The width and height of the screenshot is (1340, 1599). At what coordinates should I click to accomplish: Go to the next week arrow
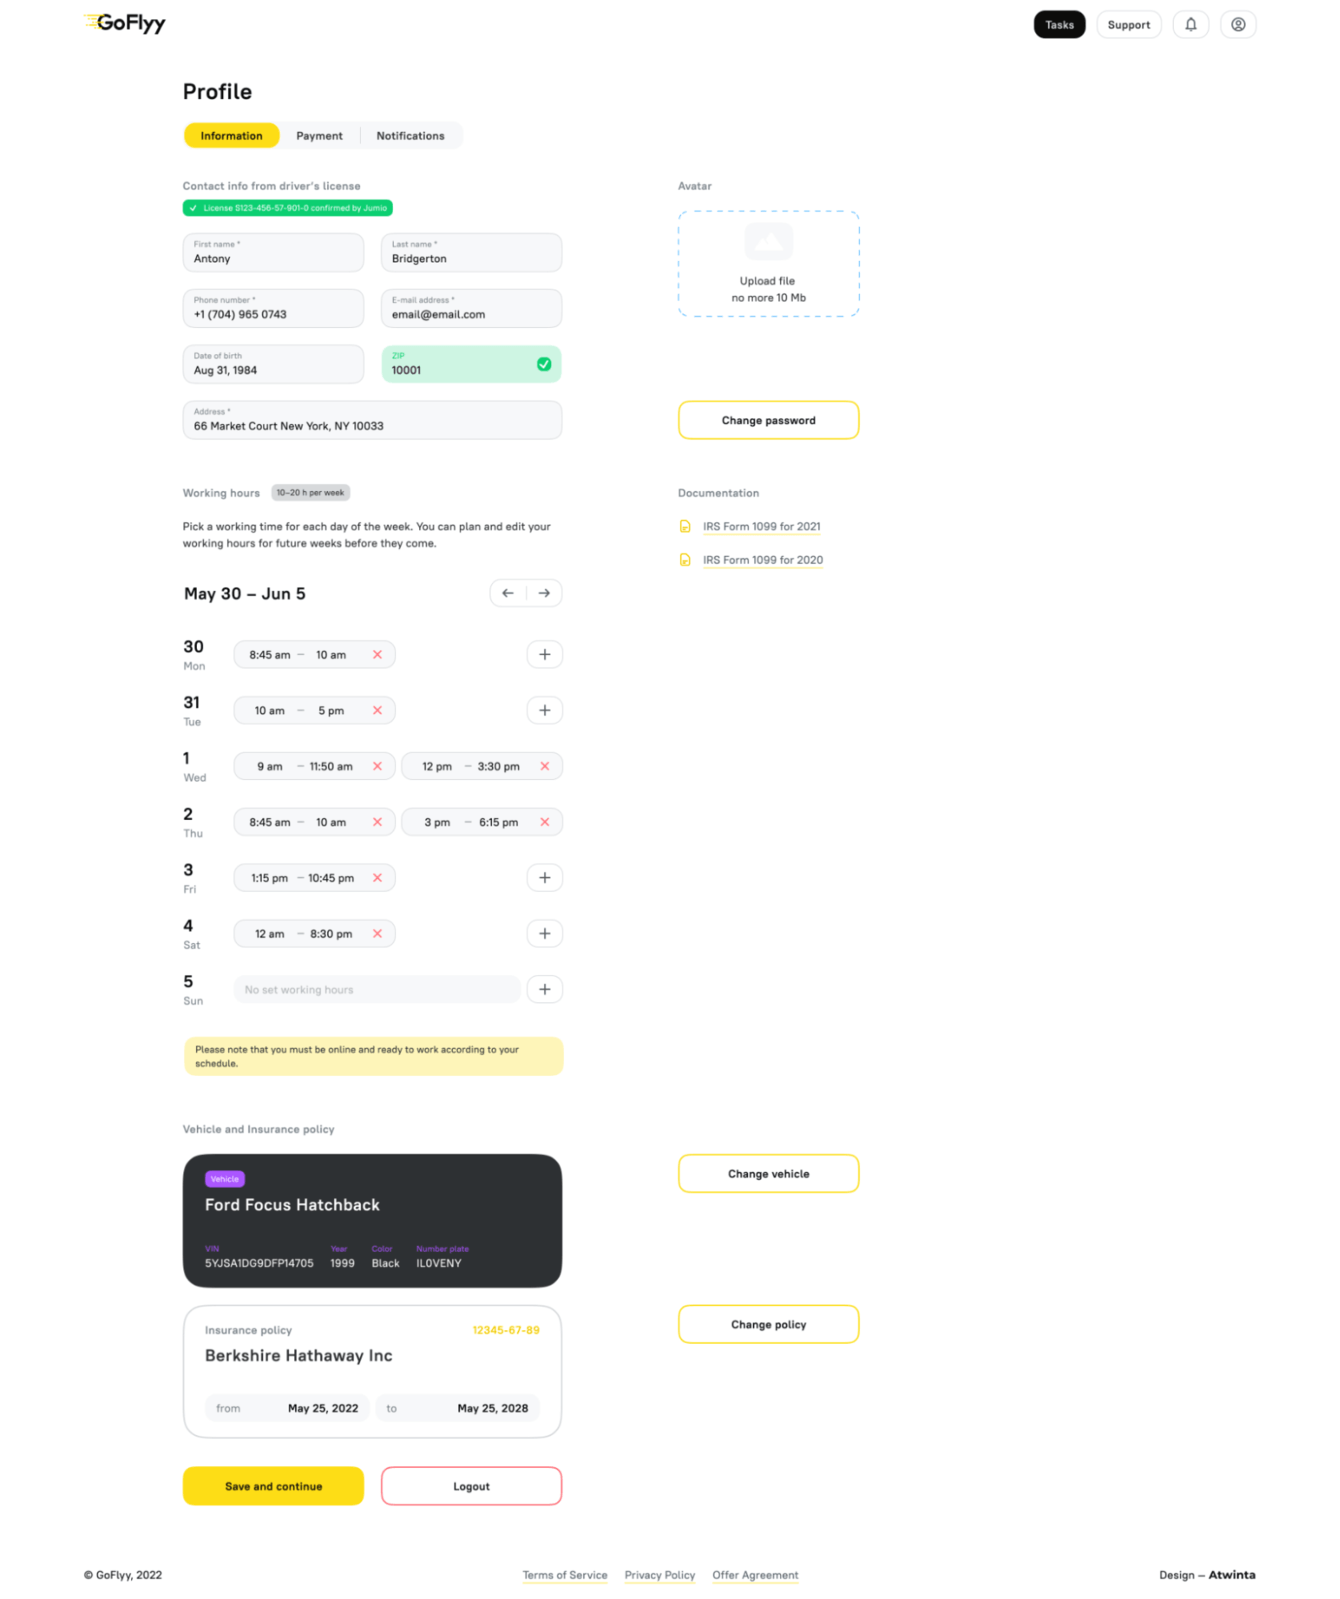coord(544,593)
